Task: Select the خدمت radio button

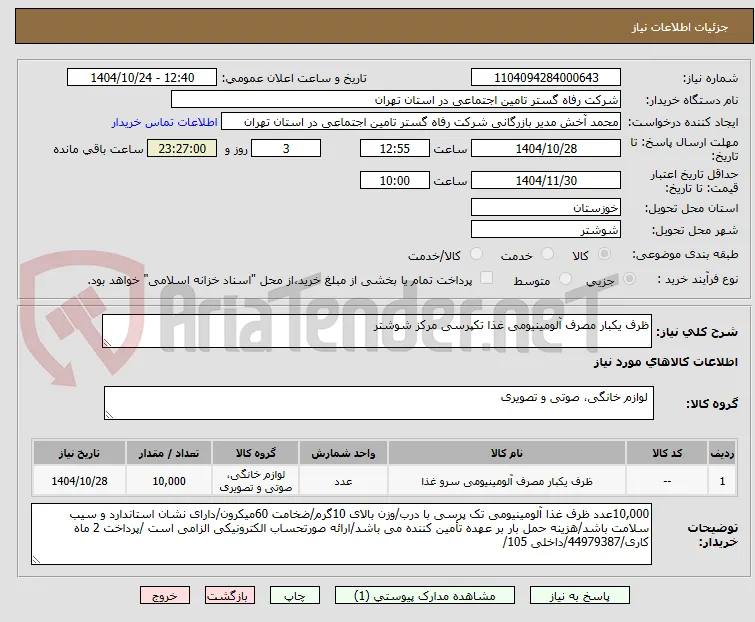Action: pyautogui.click(x=547, y=254)
